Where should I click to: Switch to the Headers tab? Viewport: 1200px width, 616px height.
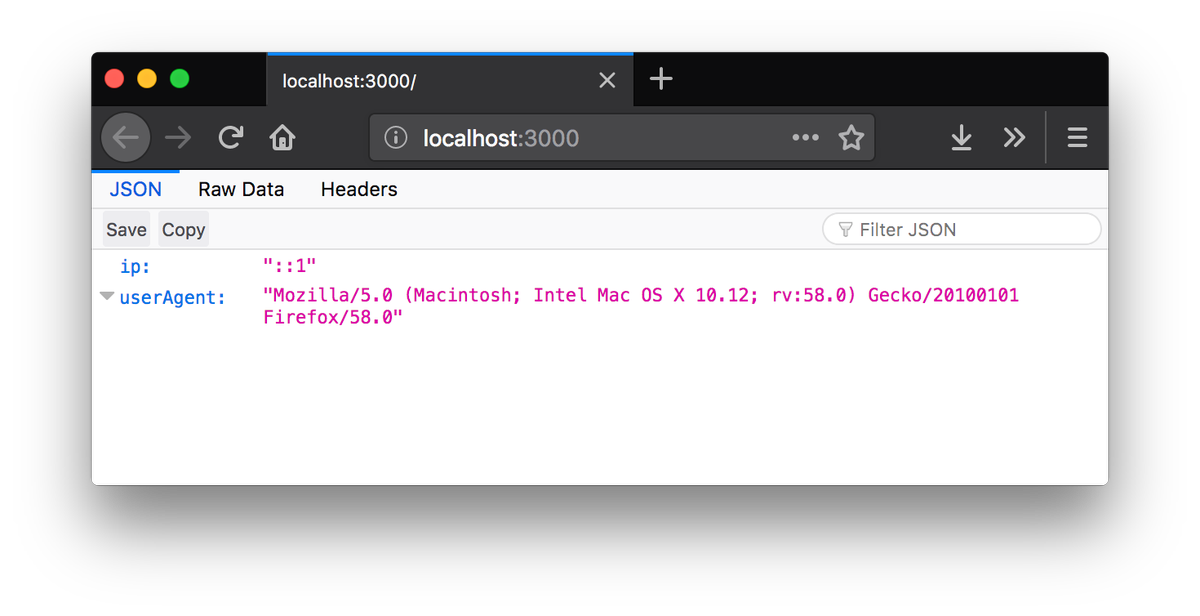pyautogui.click(x=359, y=189)
